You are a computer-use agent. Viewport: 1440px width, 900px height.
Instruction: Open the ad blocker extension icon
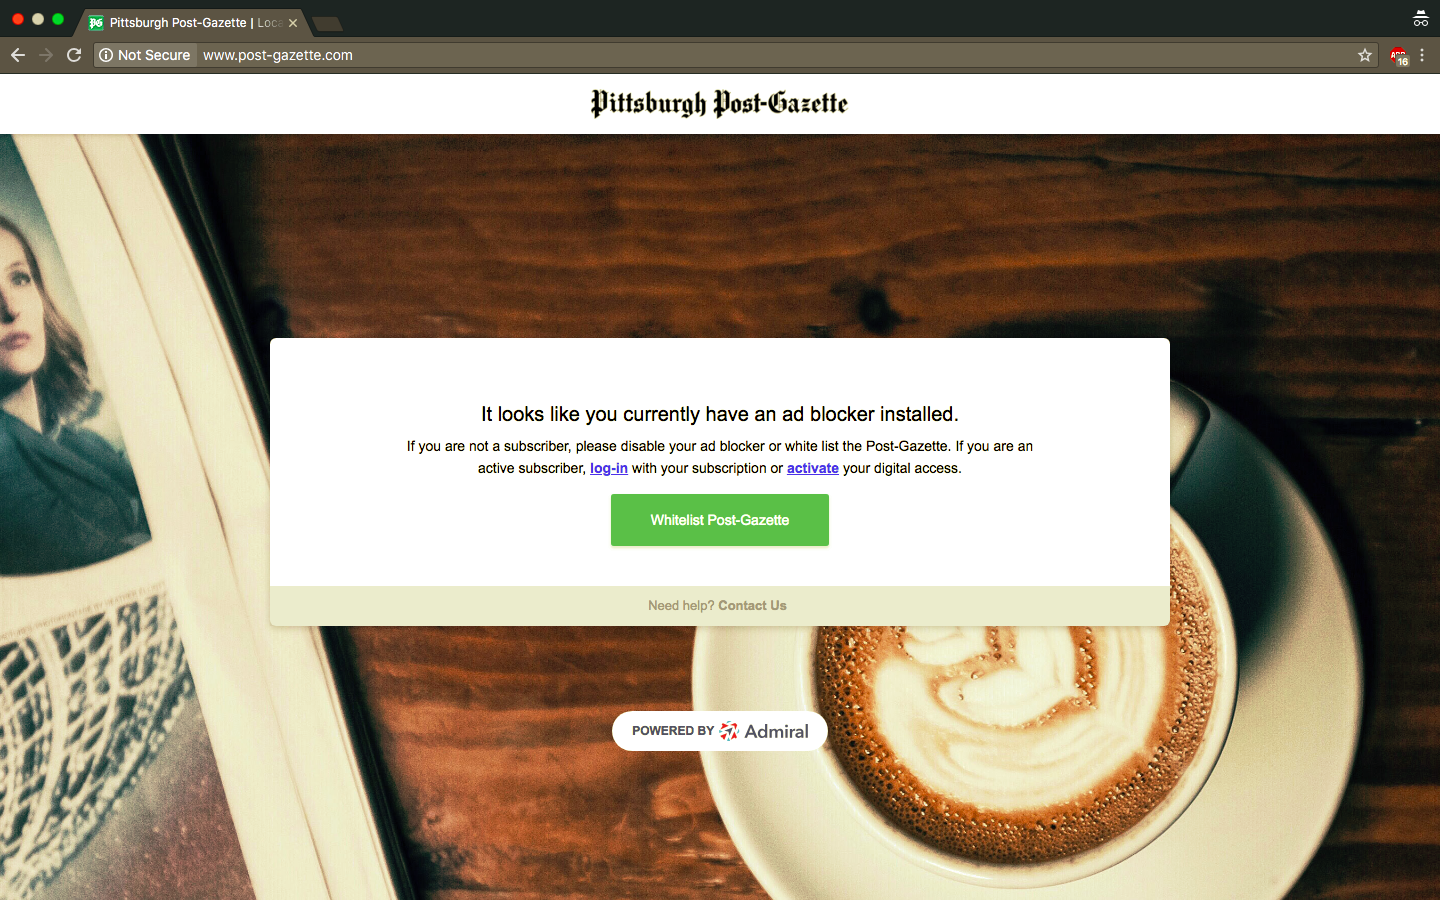pos(1398,56)
